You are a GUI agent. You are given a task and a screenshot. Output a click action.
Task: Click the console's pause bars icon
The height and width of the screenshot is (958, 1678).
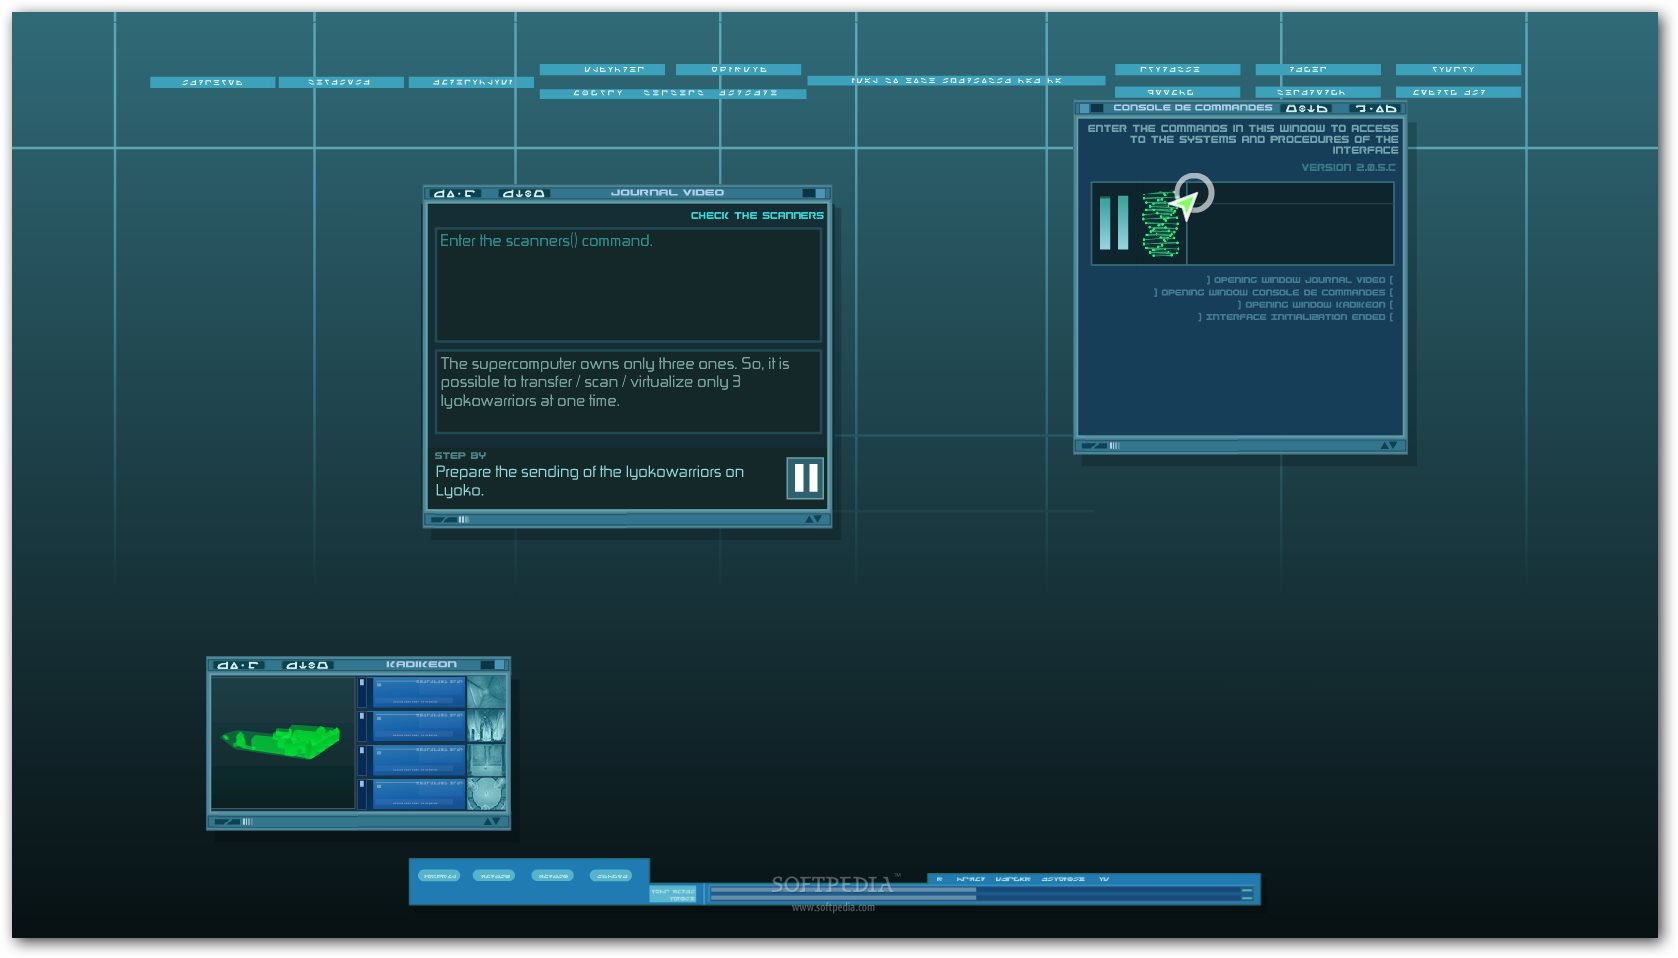[x=1114, y=222]
